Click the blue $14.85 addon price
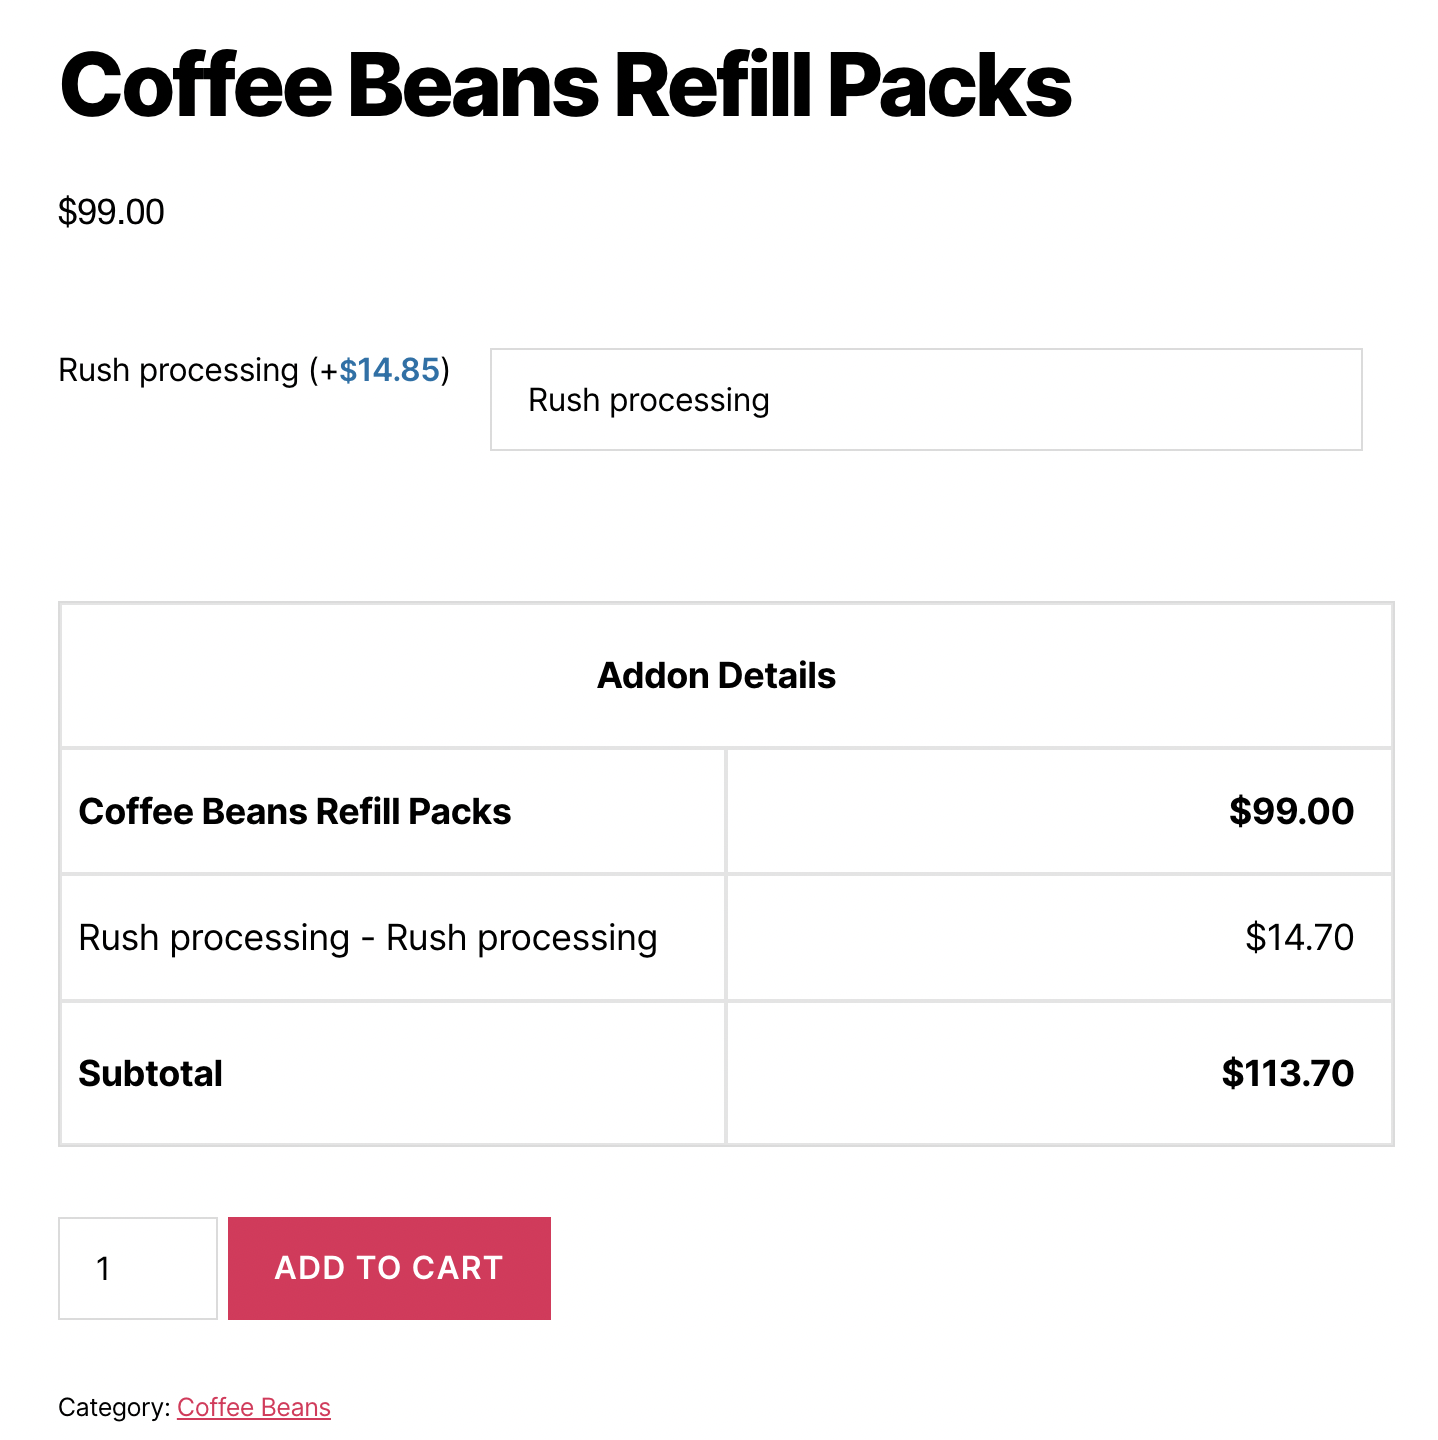This screenshot has width=1438, height=1440. (389, 370)
